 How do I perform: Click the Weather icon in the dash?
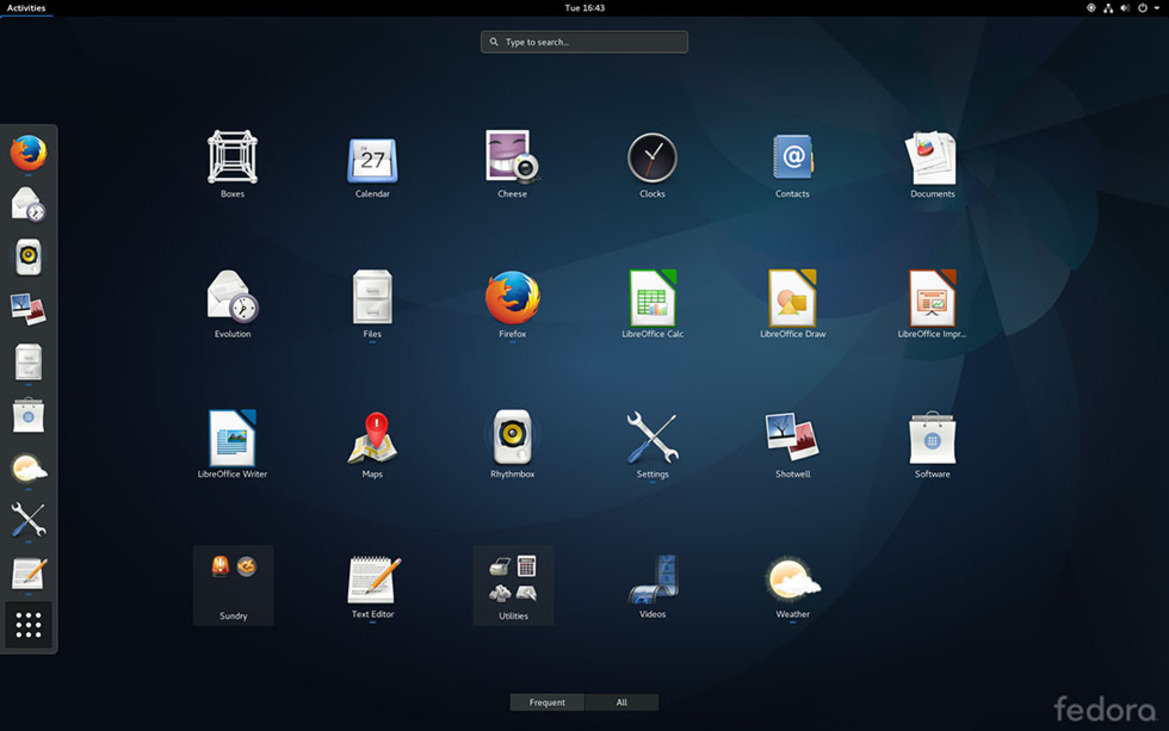[x=28, y=468]
